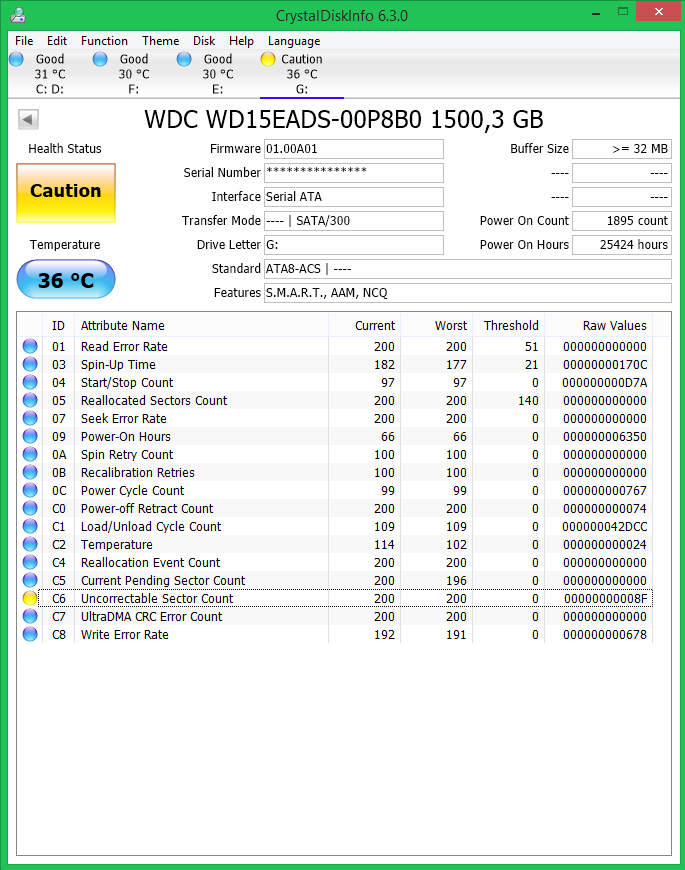Screen dimensions: 685x870
Task: Click the status orb for Power Cycle Count
Action: pyautogui.click(x=30, y=490)
